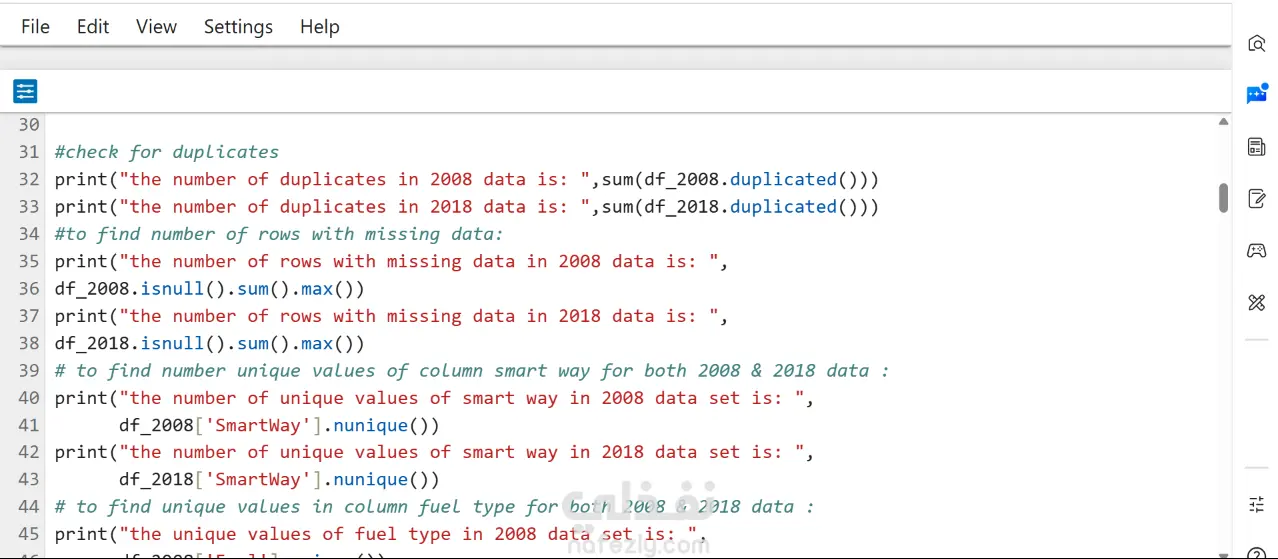This screenshot has height=559, width=1278.
Task: Open the Settings menu
Action: click(x=238, y=27)
